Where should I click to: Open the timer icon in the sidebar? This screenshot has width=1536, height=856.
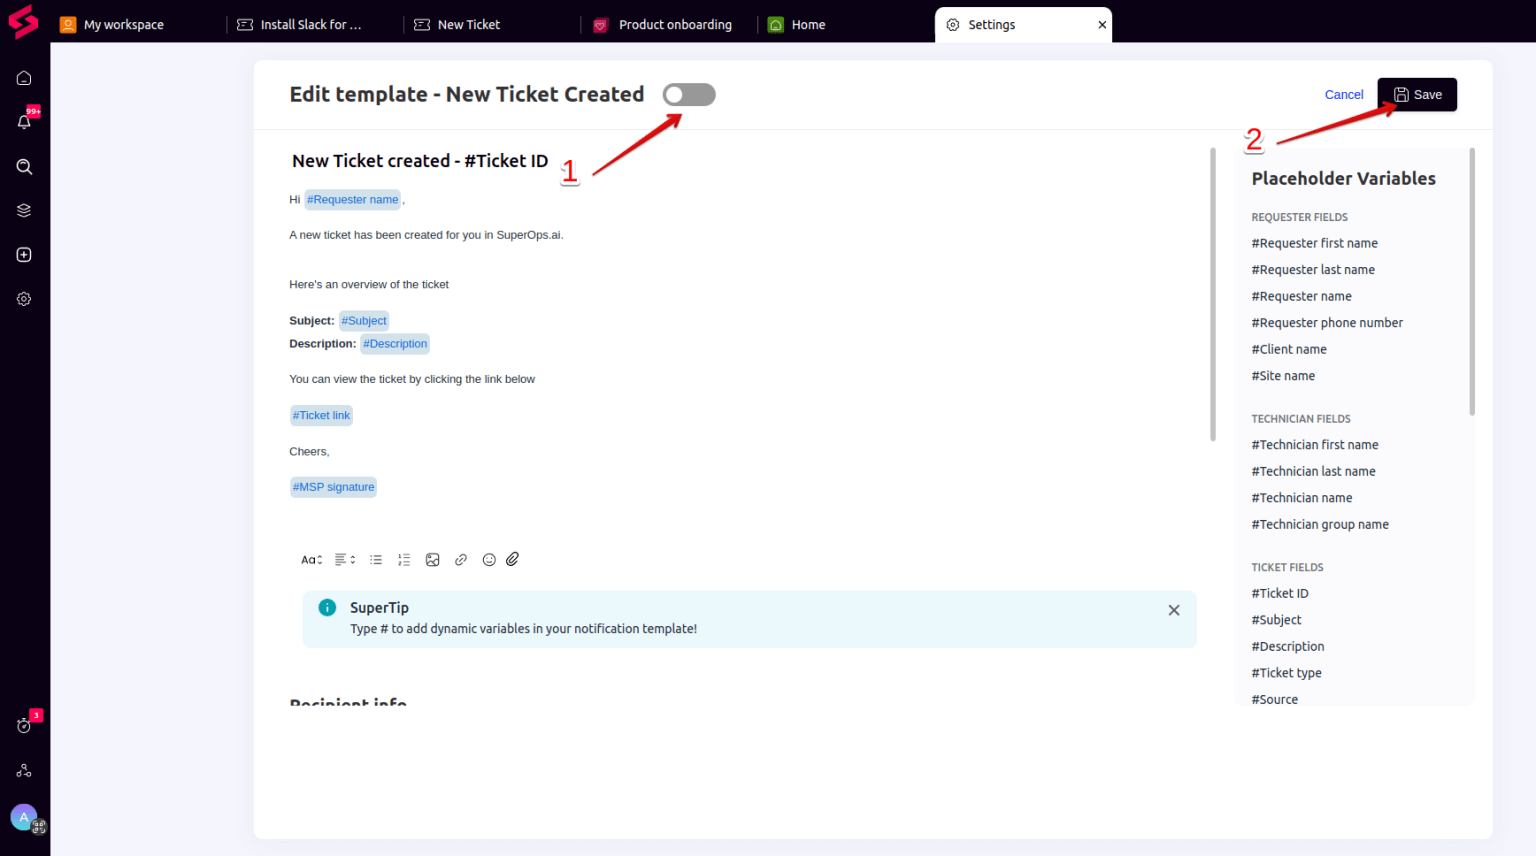(x=23, y=725)
